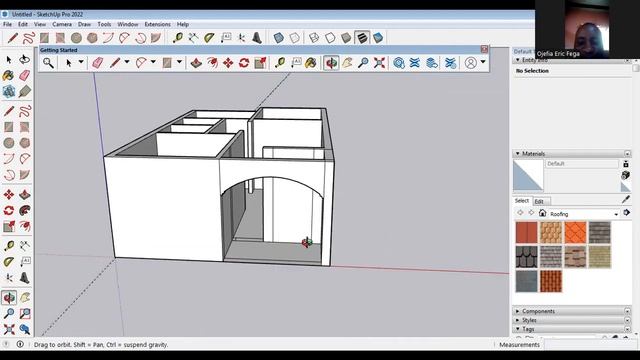Select the Eraser tool in Getting Started toolbar

[x=98, y=63]
